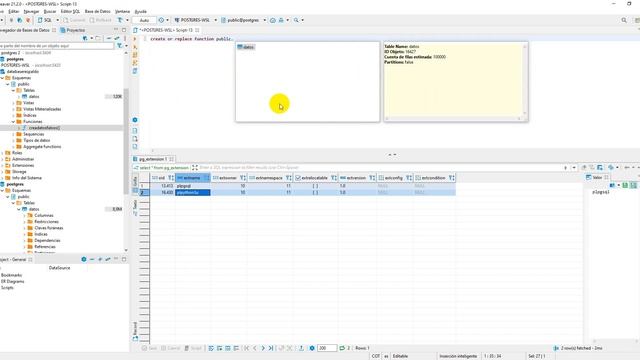Click the extname column header
This screenshot has width=640, height=360.
(x=192, y=178)
